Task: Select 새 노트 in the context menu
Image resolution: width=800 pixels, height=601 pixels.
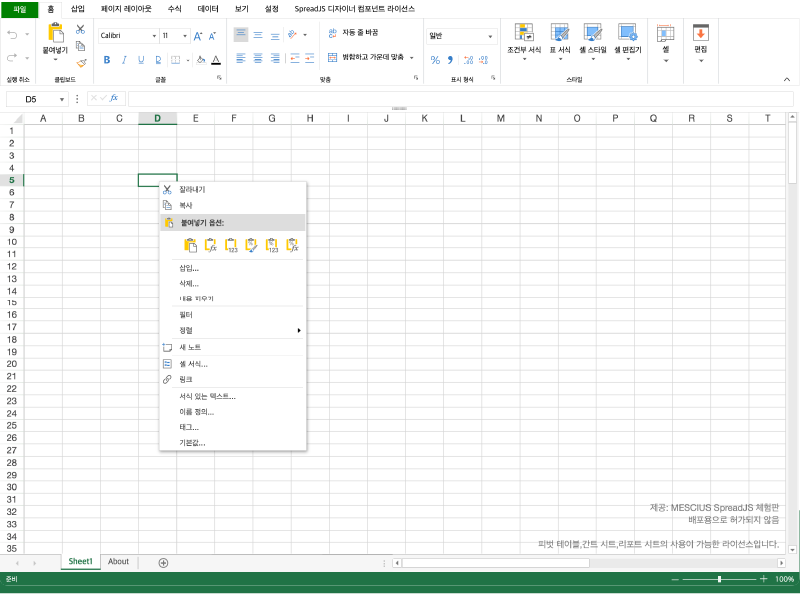Action: 233,347
